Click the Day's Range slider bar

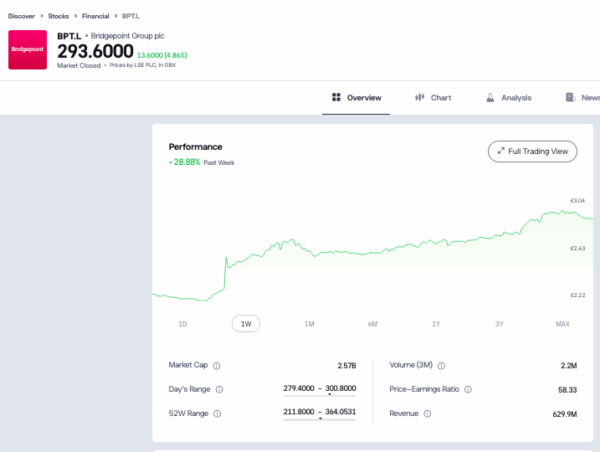320,395
